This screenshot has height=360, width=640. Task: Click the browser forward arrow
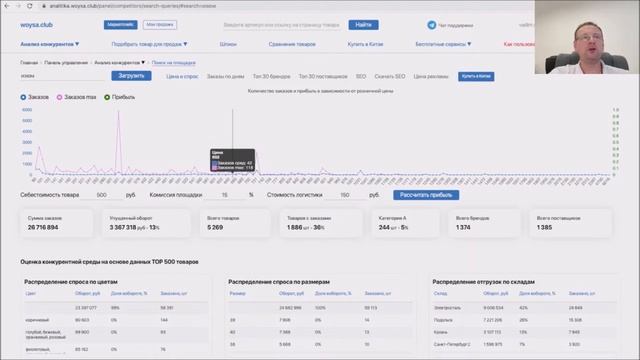pyautogui.click(x=18, y=6)
